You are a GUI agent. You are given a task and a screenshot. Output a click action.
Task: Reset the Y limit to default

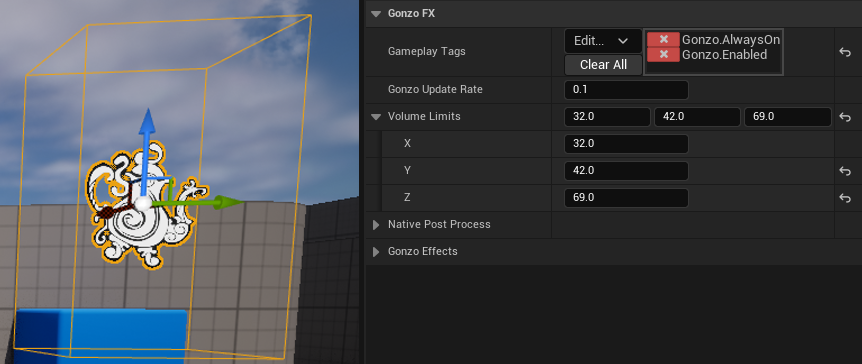tap(845, 171)
